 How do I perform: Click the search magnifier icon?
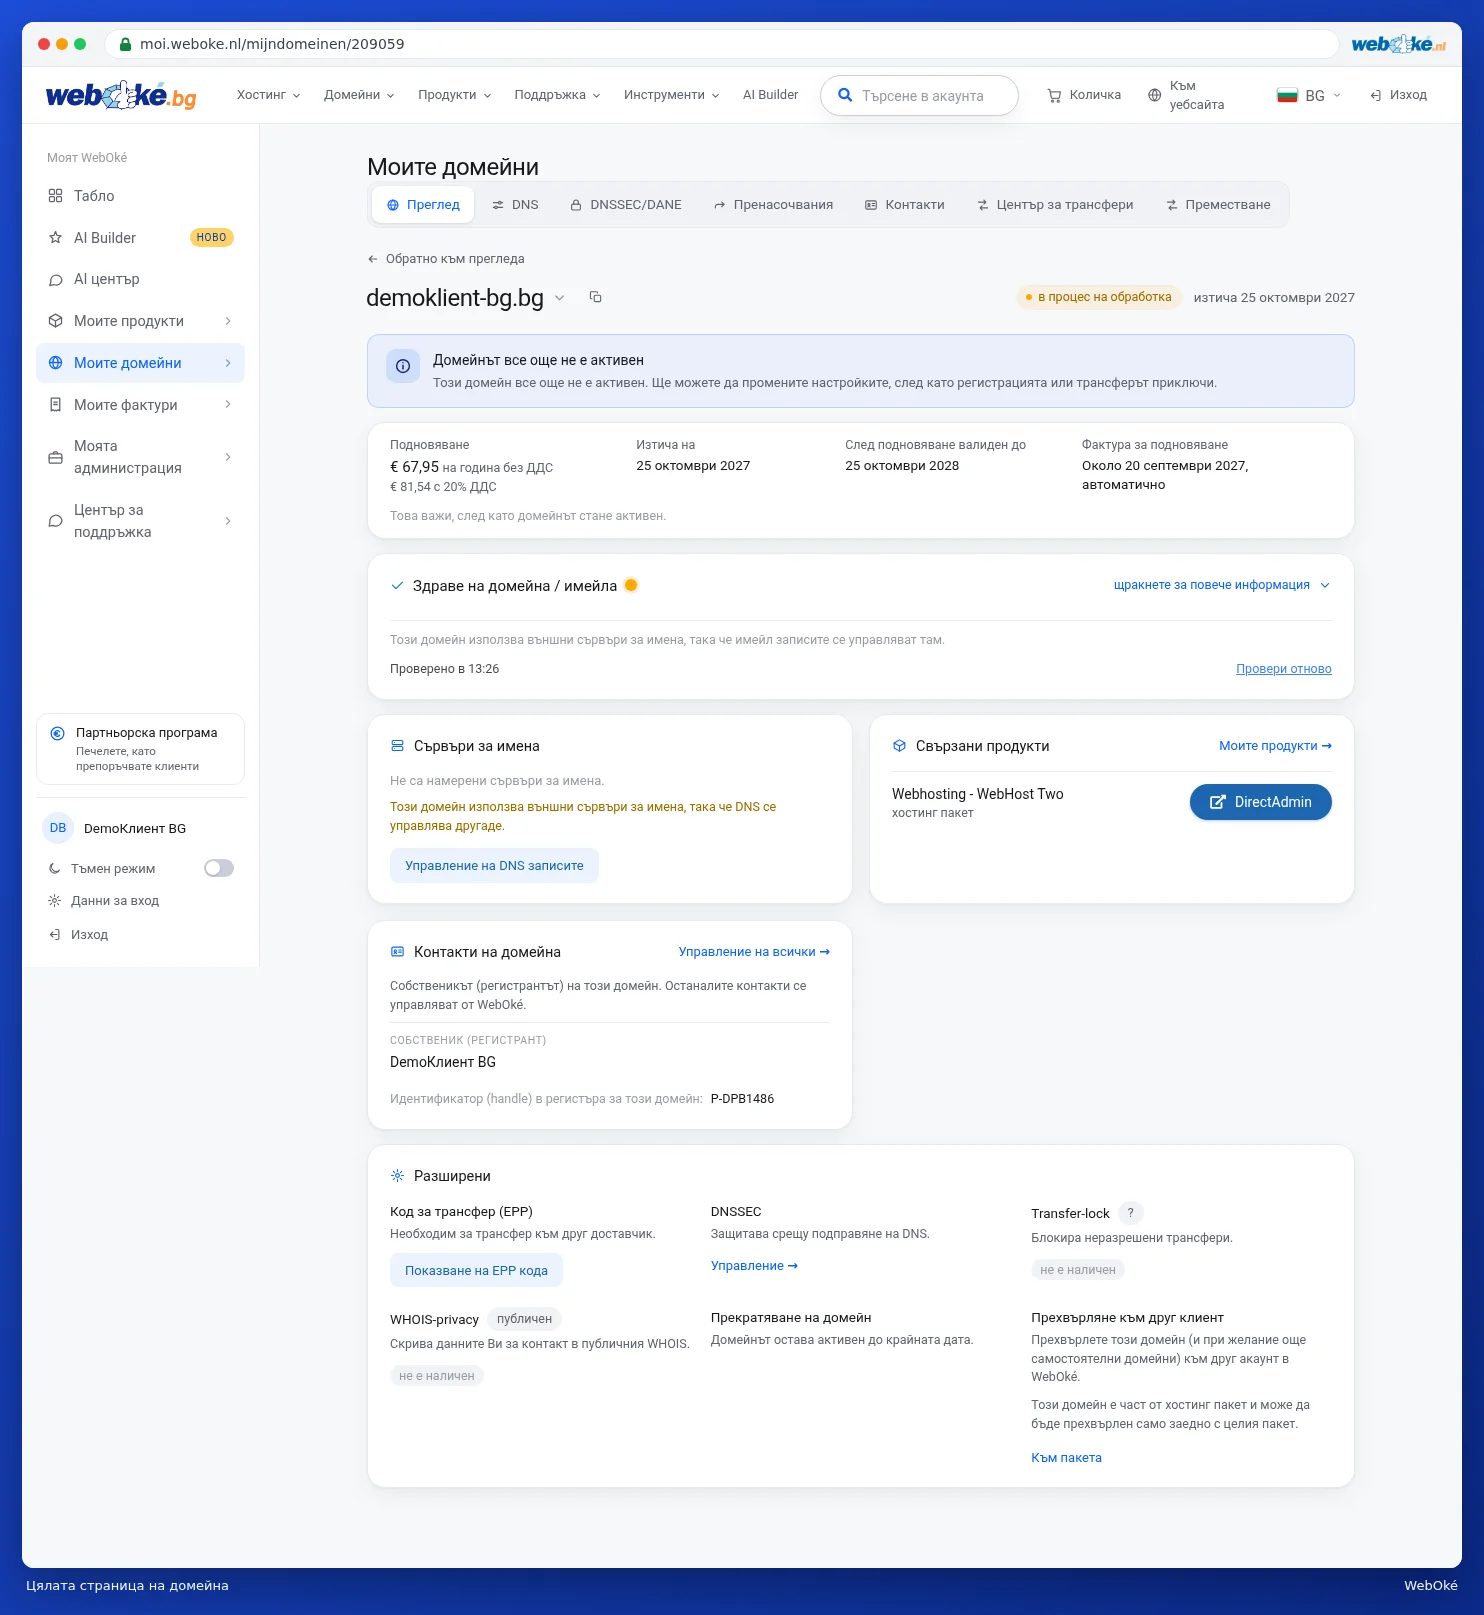tap(845, 95)
